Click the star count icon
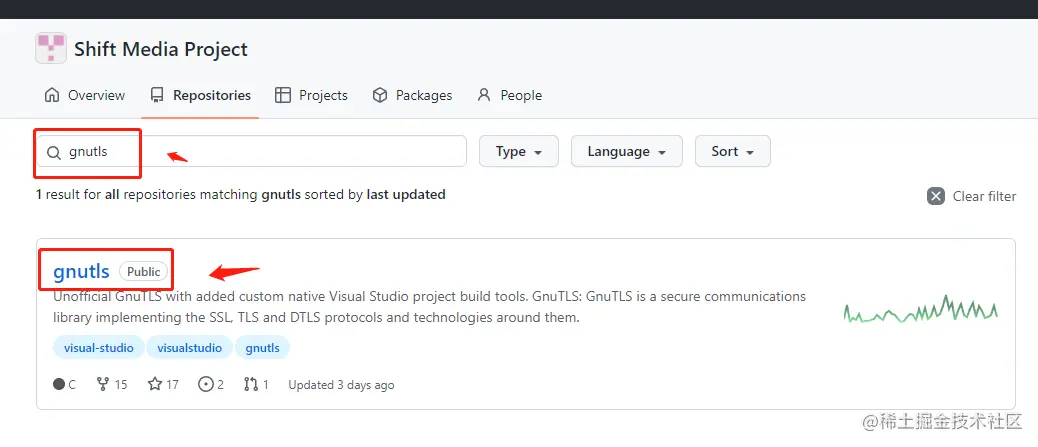1038x447 pixels. coord(154,384)
